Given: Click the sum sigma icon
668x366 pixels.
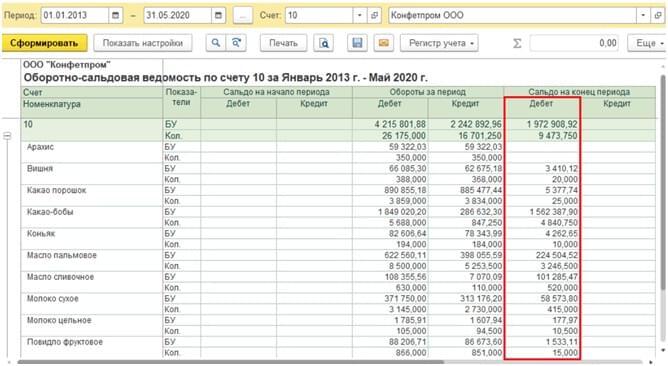Looking at the screenshot, I should tap(517, 43).
